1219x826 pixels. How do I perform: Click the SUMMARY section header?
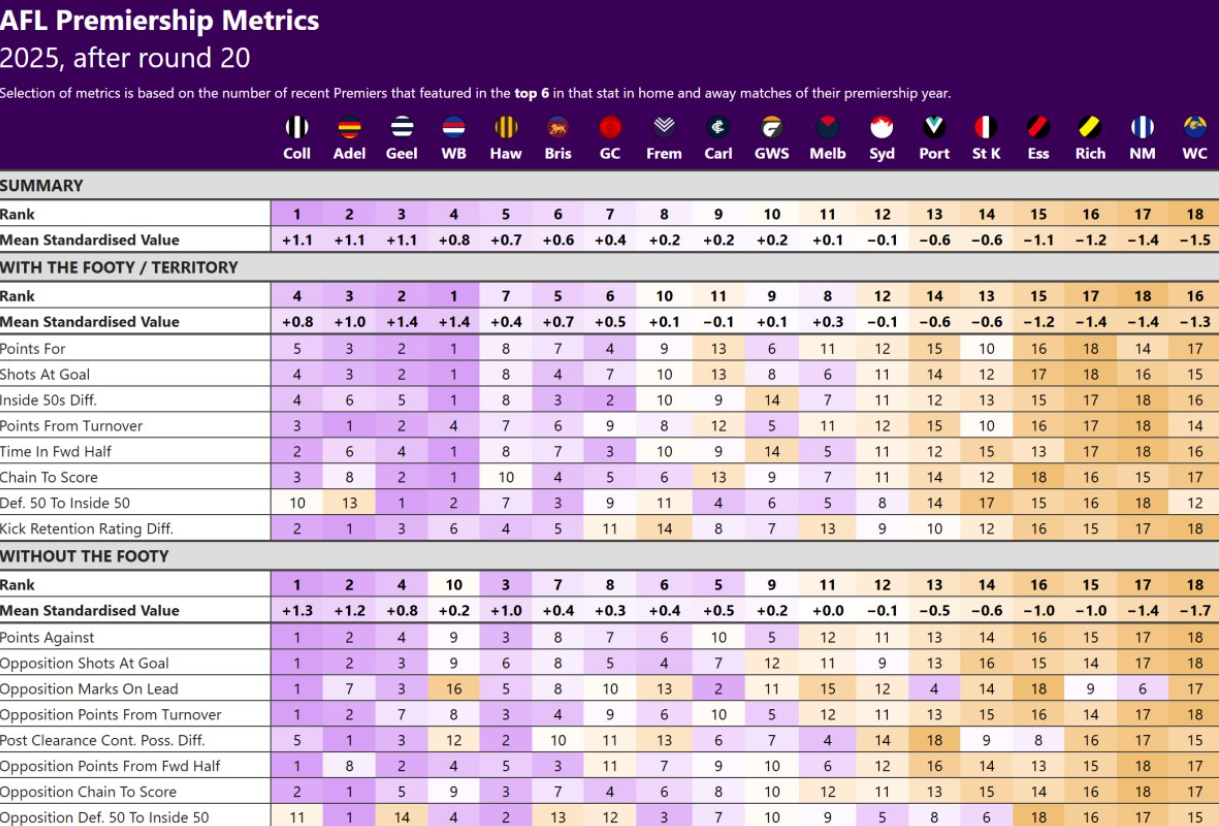pyautogui.click(x=42, y=185)
